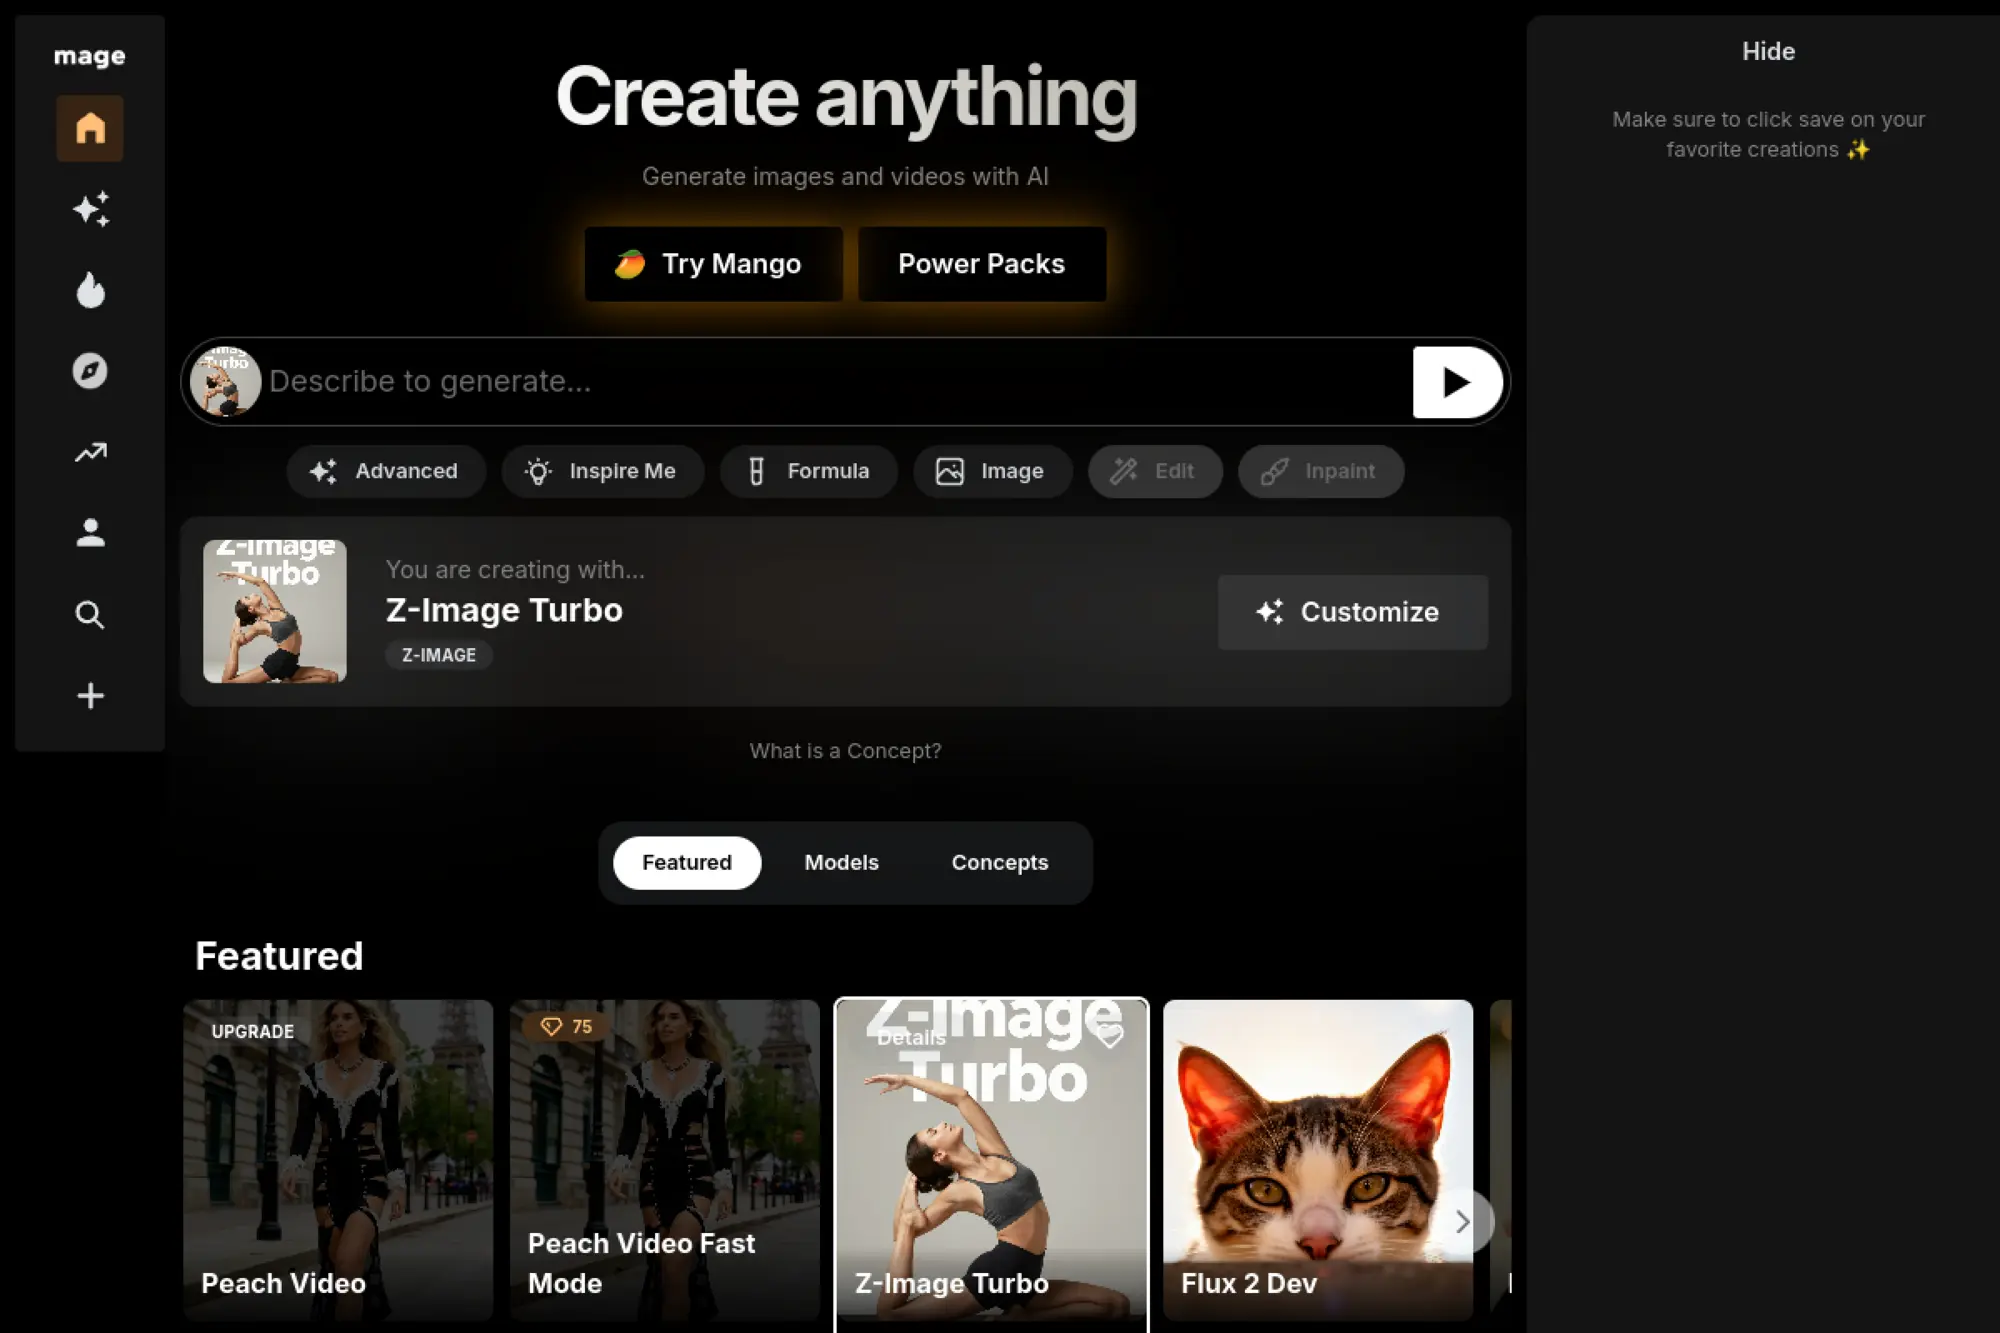The image size is (2000, 1333).
Task: Toggle the Advanced options chip
Action: 386,471
